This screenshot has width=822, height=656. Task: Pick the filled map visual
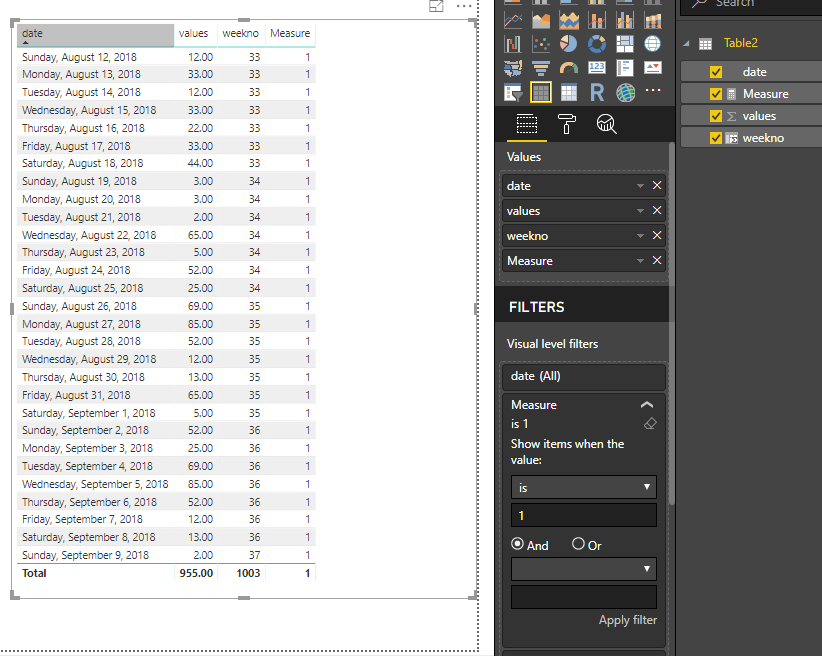click(513, 68)
